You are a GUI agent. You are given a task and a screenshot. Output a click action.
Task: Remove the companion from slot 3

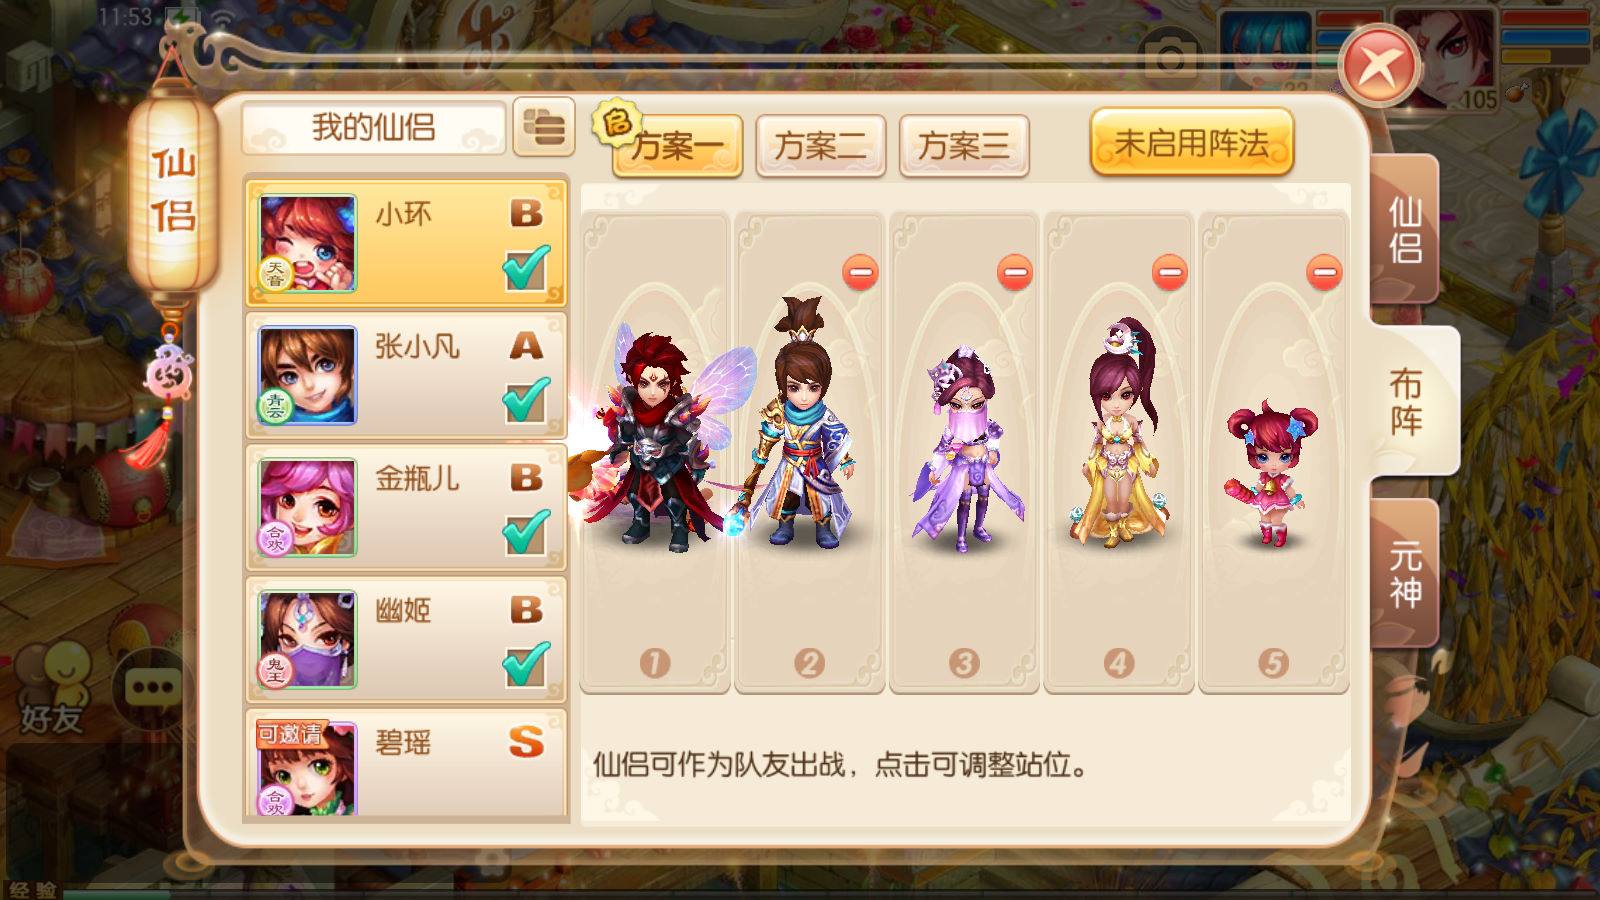pyautogui.click(x=1015, y=272)
